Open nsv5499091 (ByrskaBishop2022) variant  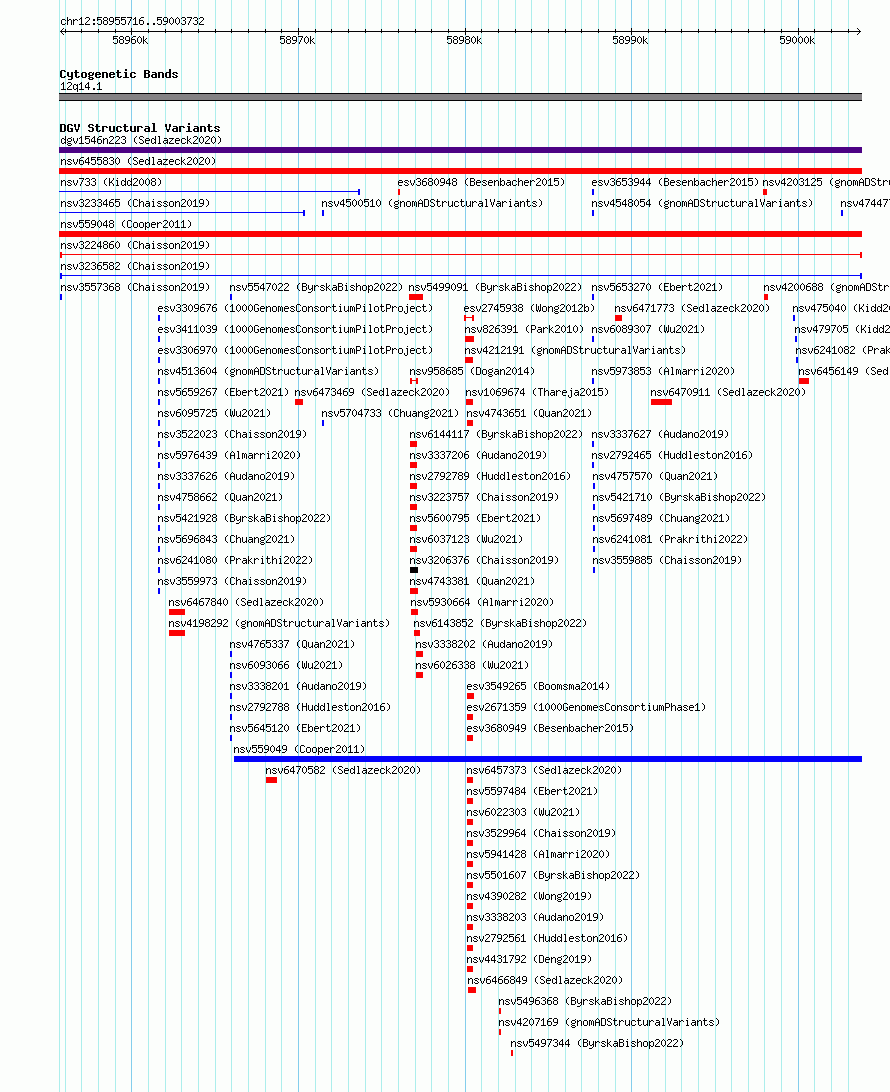(x=495, y=287)
